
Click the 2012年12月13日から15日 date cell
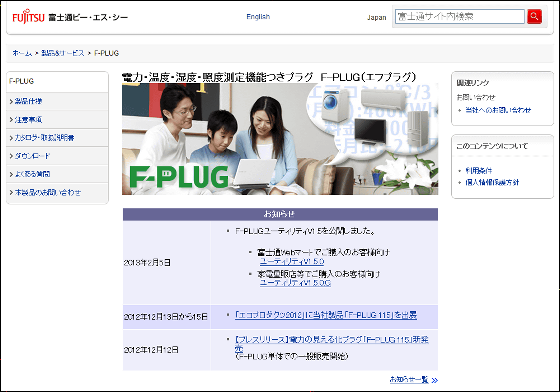(167, 317)
